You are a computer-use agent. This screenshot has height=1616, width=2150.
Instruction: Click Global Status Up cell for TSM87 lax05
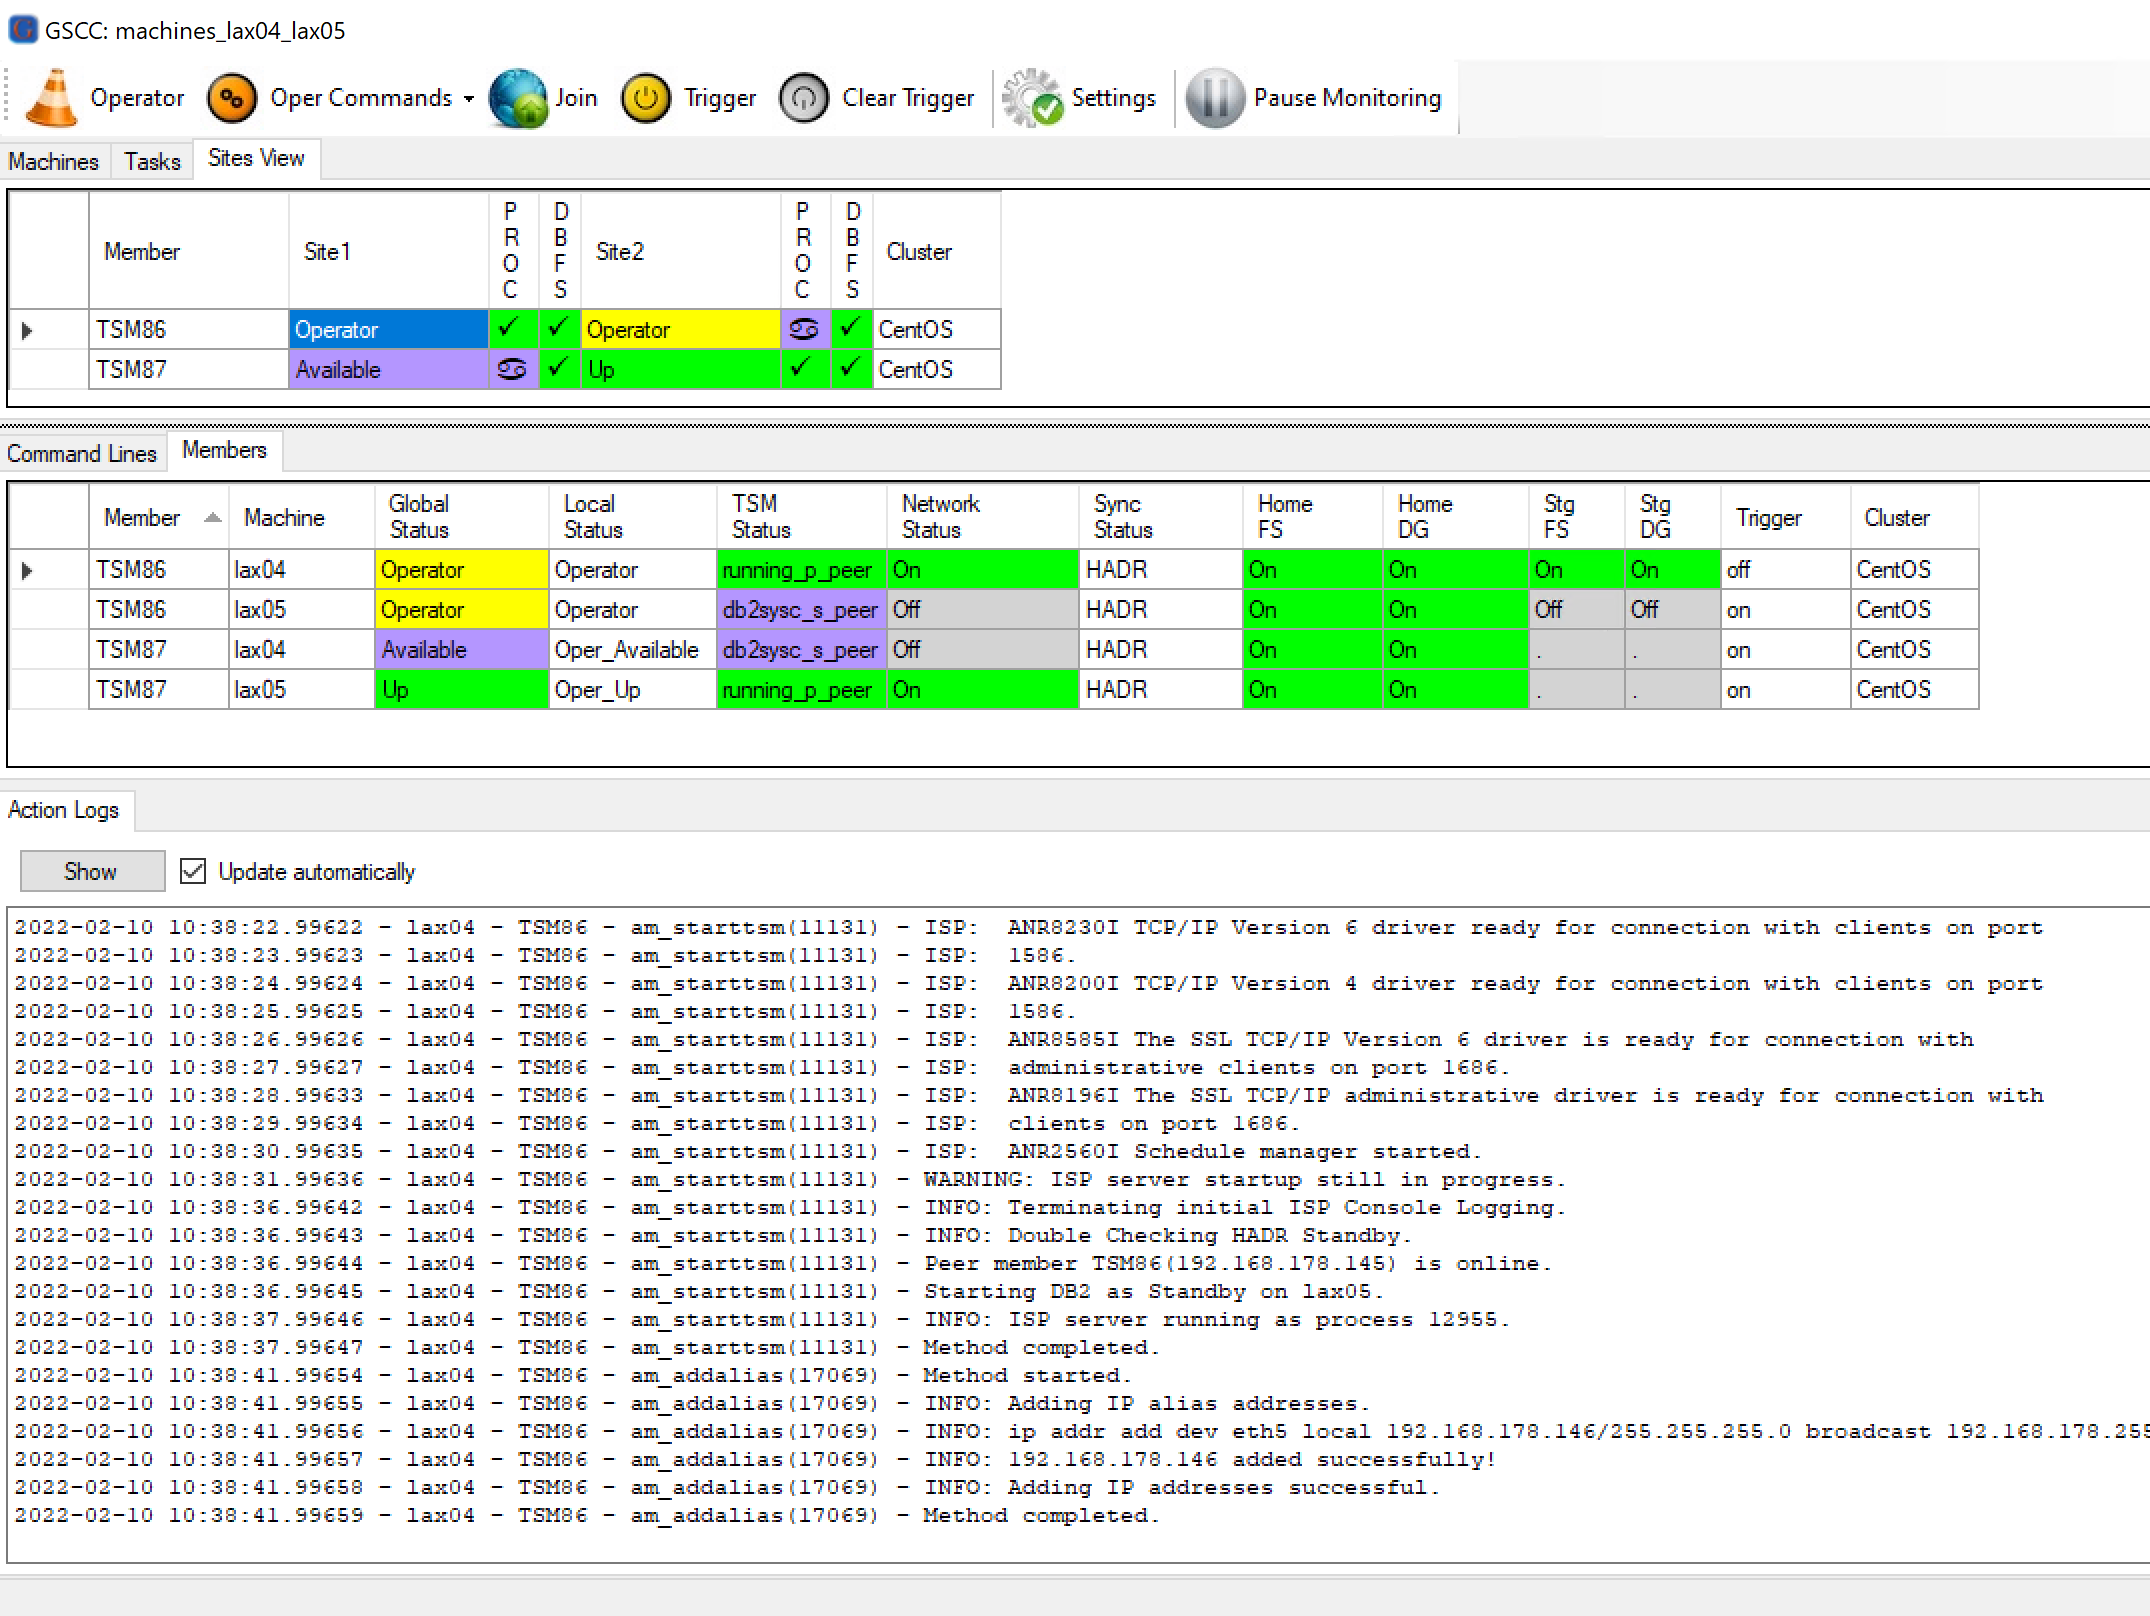pos(461,689)
